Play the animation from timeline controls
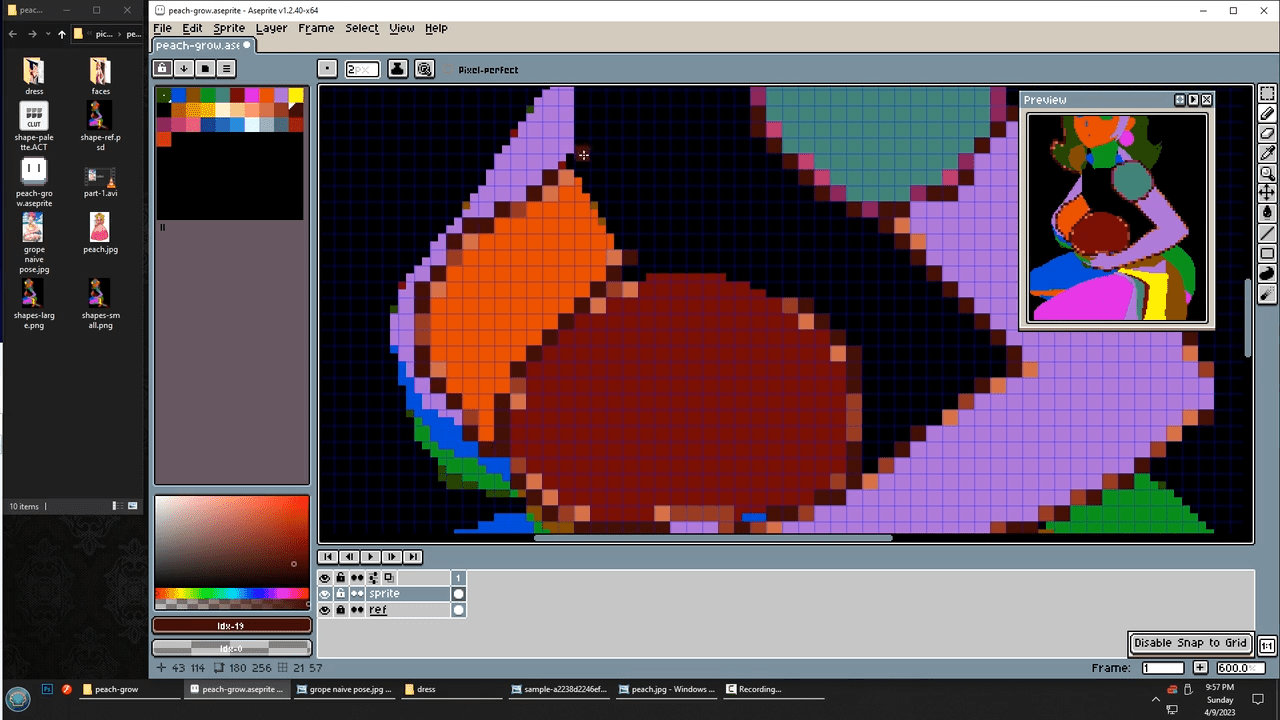This screenshot has width=1280, height=720. point(370,557)
